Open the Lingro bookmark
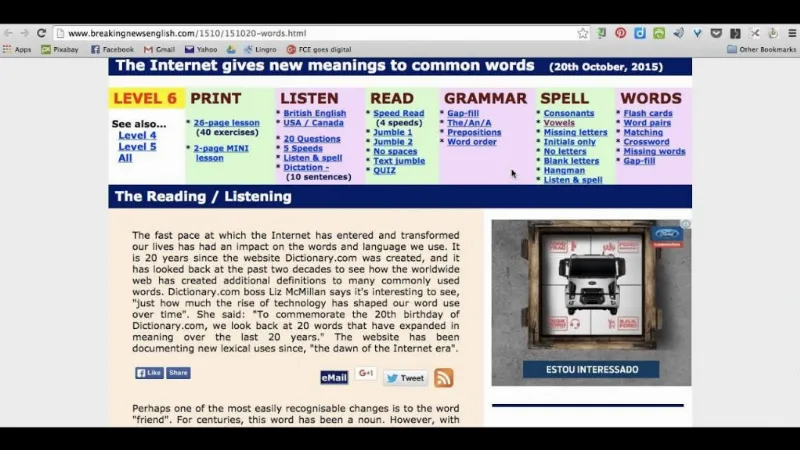The image size is (800, 450). point(260,49)
